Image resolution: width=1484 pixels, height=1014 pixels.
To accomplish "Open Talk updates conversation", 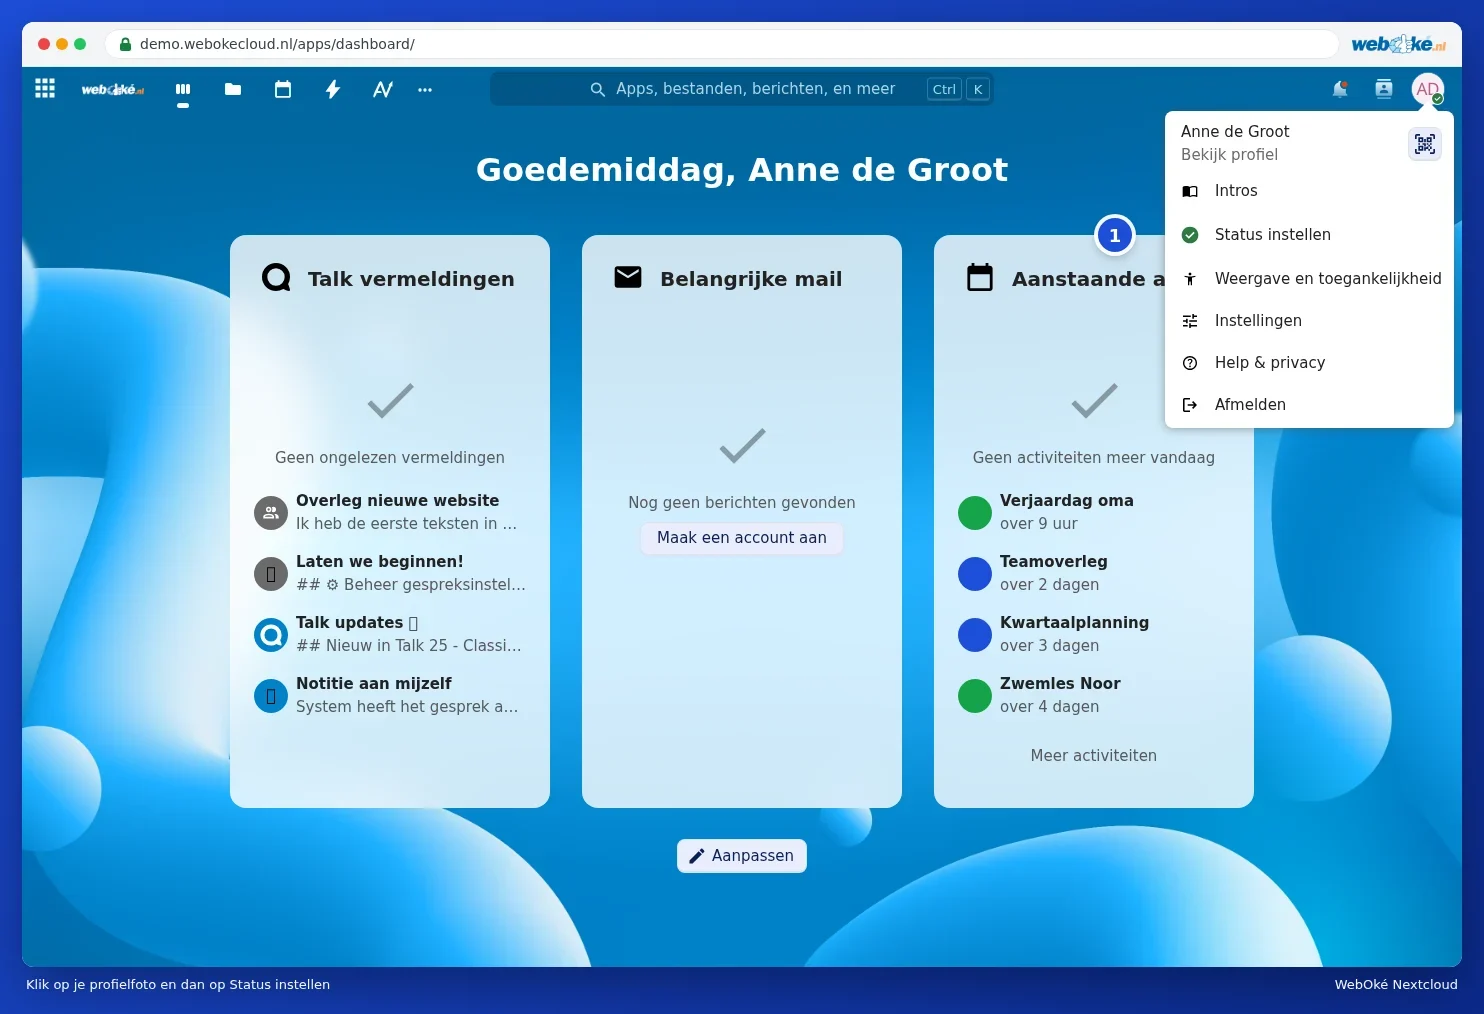I will (390, 634).
